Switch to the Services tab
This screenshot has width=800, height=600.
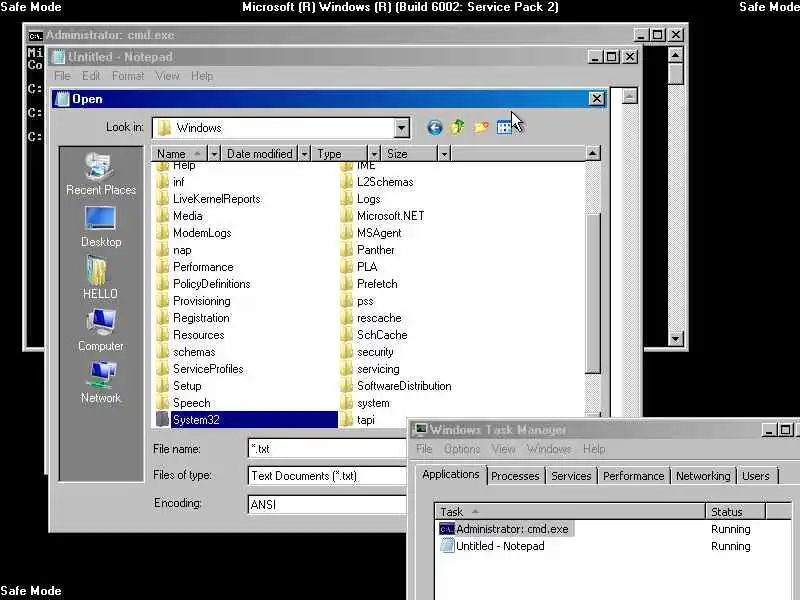pyautogui.click(x=571, y=476)
